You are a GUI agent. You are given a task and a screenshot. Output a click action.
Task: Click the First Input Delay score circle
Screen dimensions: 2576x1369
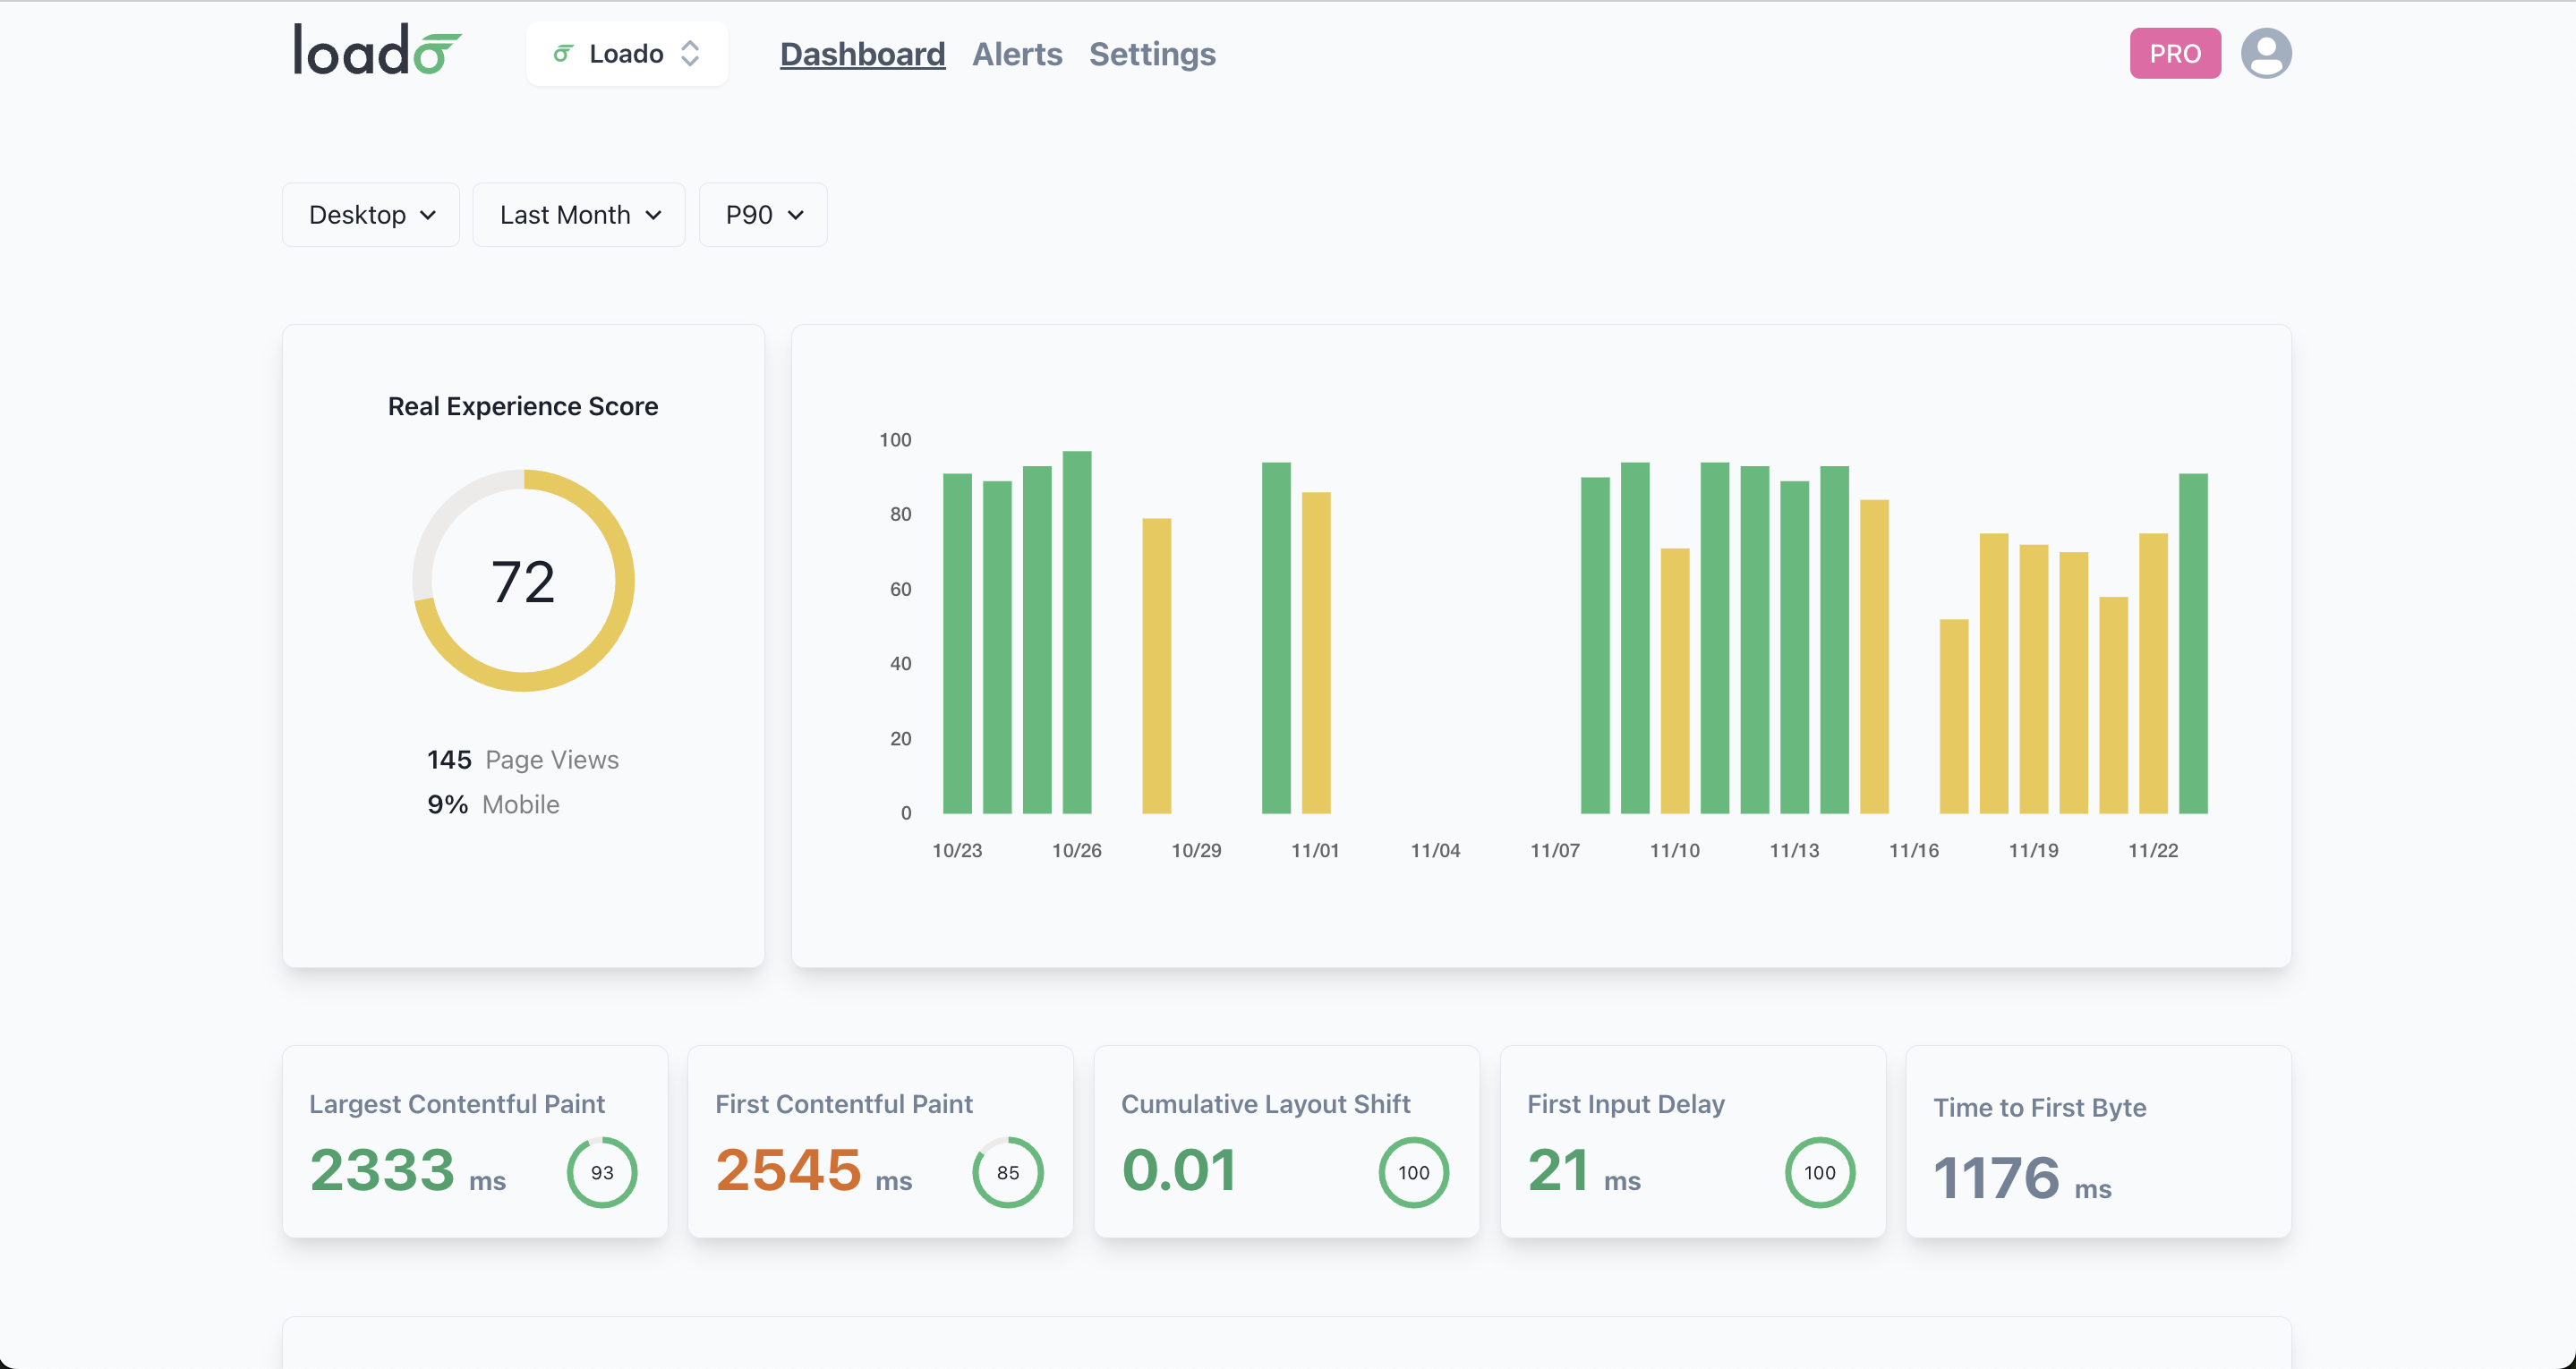pos(1819,1171)
